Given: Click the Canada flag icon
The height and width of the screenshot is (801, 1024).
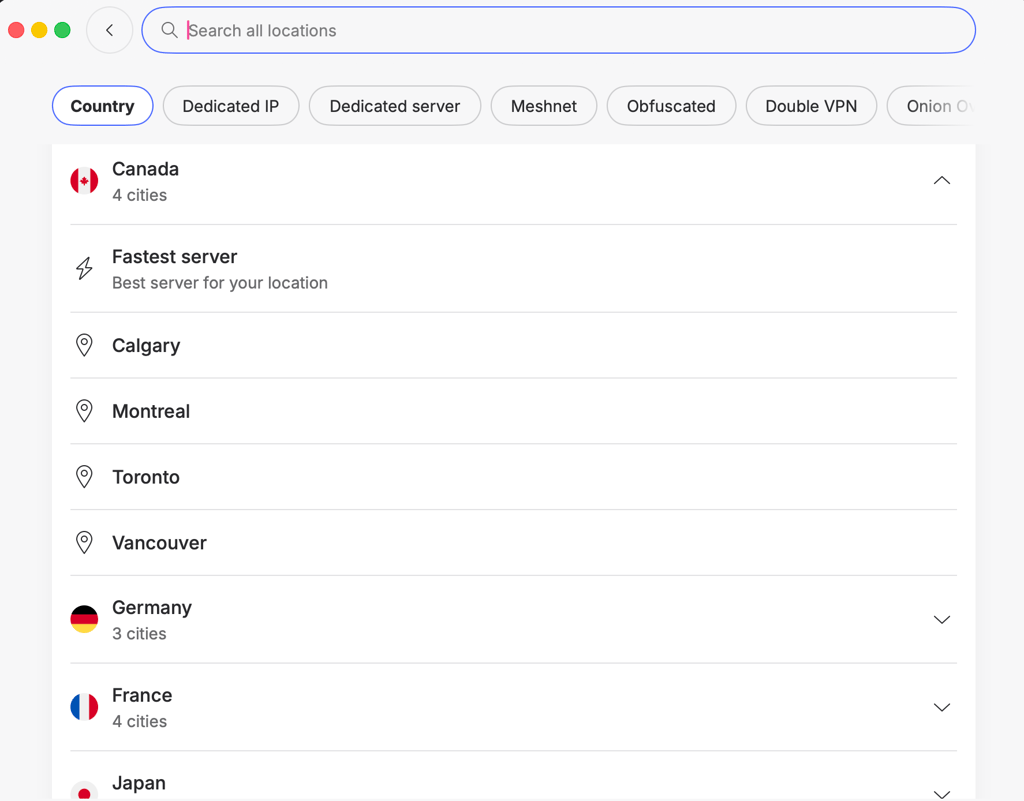Looking at the screenshot, I should coord(84,181).
